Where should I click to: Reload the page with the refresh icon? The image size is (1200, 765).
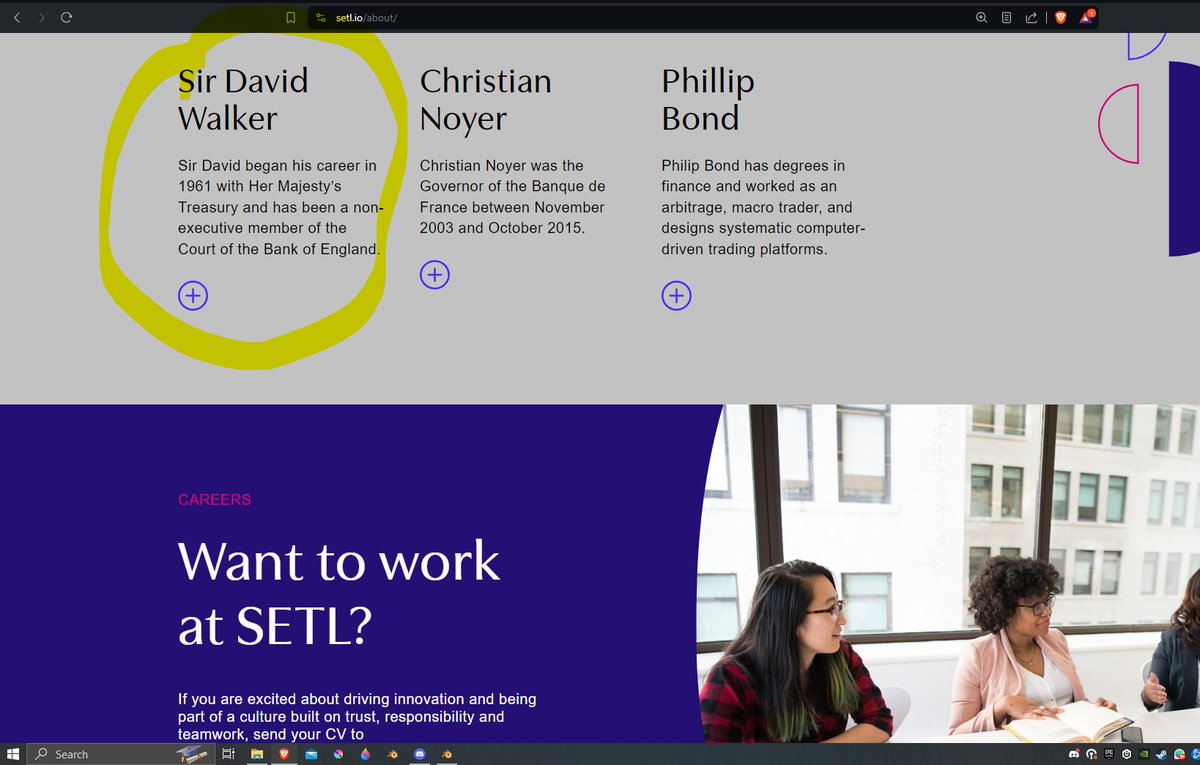point(66,17)
